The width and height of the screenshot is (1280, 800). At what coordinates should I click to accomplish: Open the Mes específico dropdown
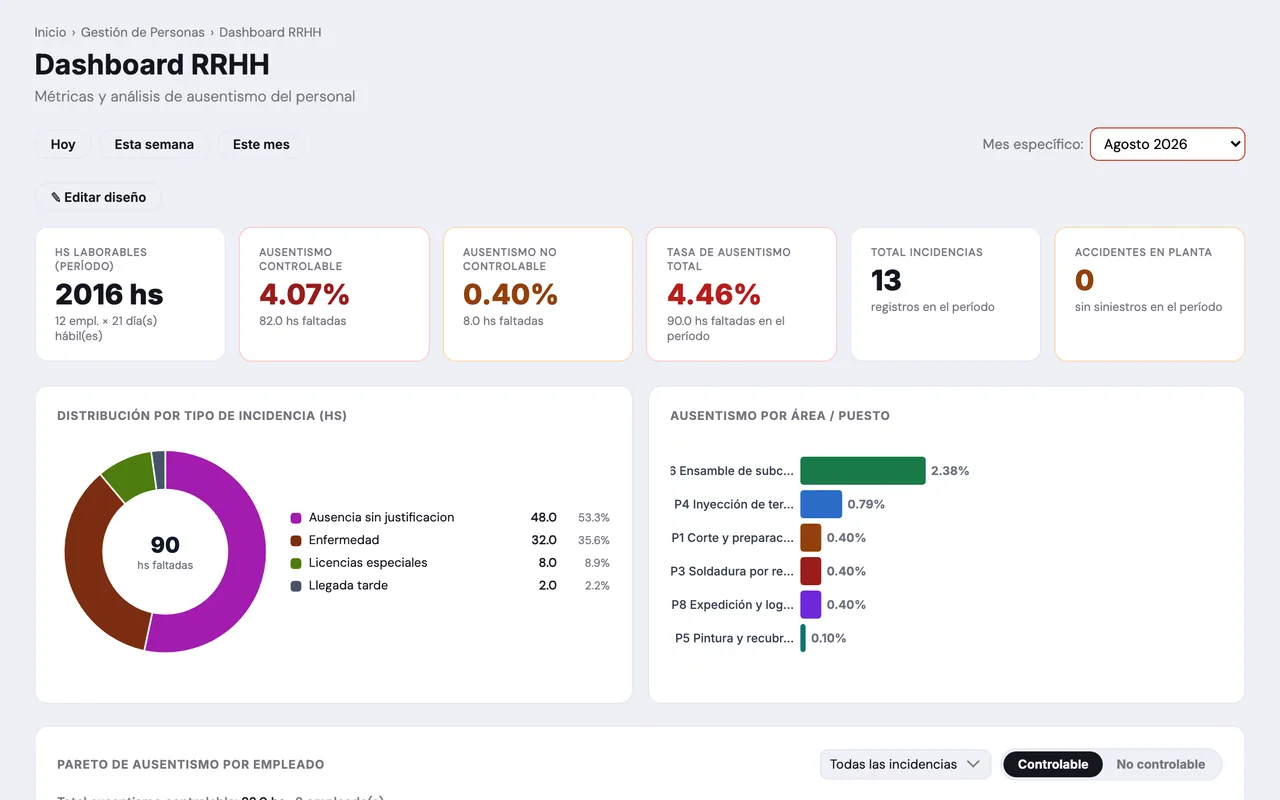point(1167,144)
